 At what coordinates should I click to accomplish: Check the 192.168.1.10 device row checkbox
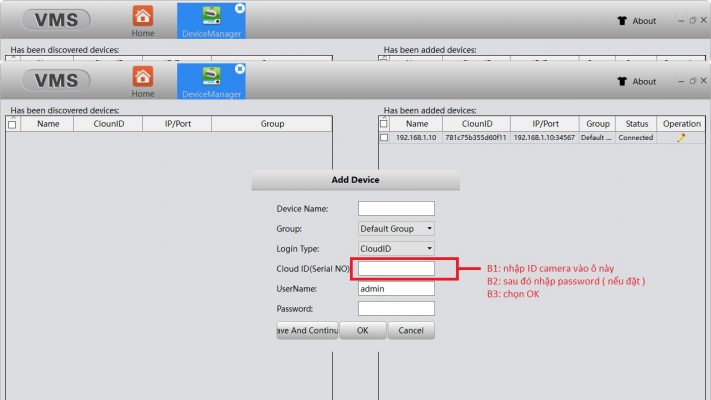point(384,137)
